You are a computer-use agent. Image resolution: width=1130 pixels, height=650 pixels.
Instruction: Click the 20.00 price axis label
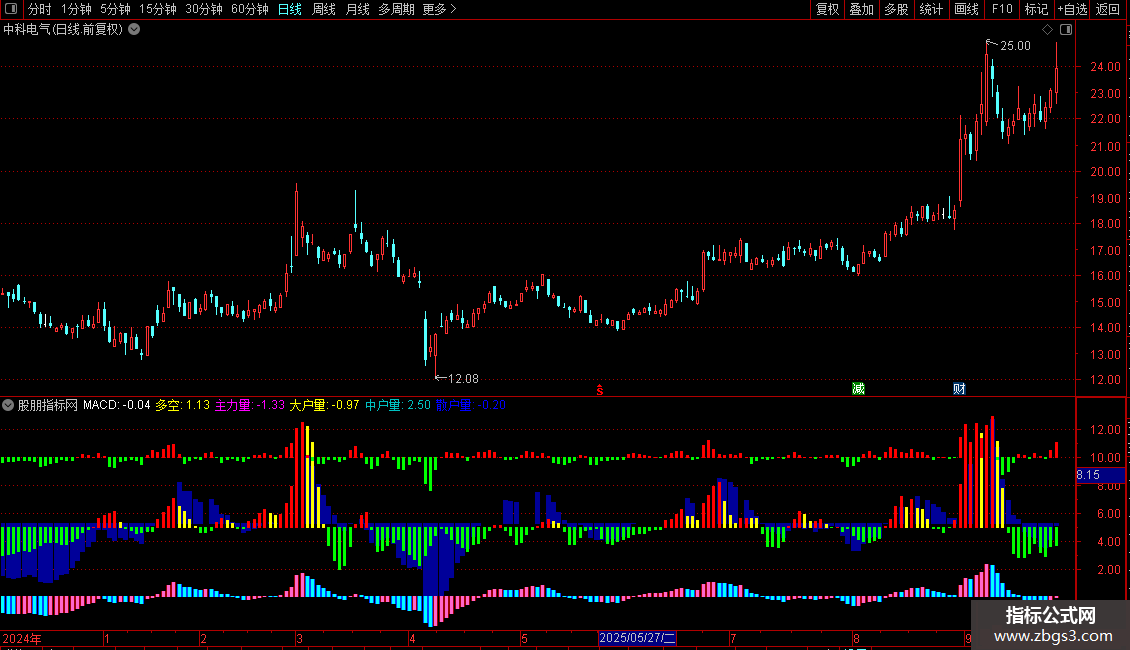(x=1105, y=172)
